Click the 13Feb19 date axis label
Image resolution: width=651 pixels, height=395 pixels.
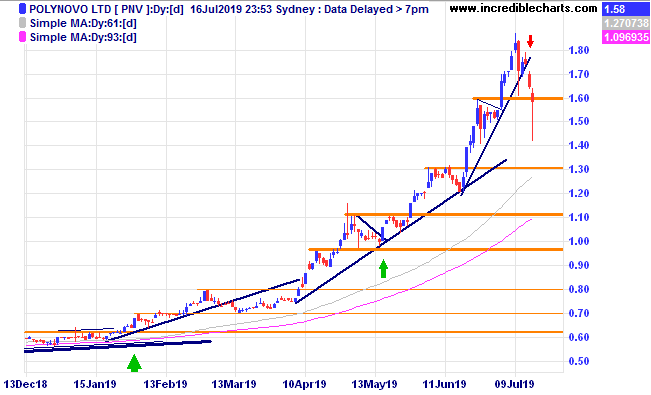tap(165, 385)
